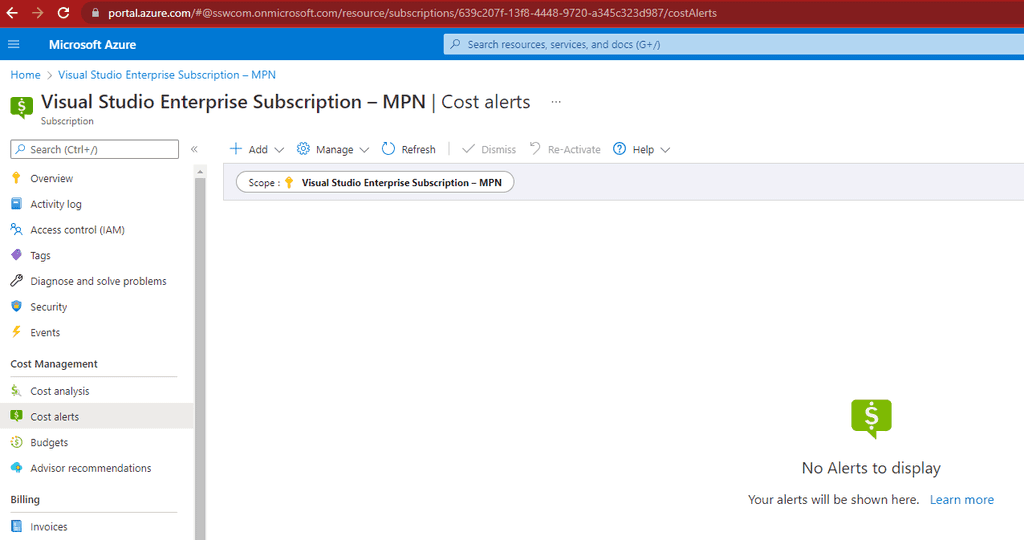Open the Azure portal hamburger menu
The width and height of the screenshot is (1024, 540).
tap(14, 44)
